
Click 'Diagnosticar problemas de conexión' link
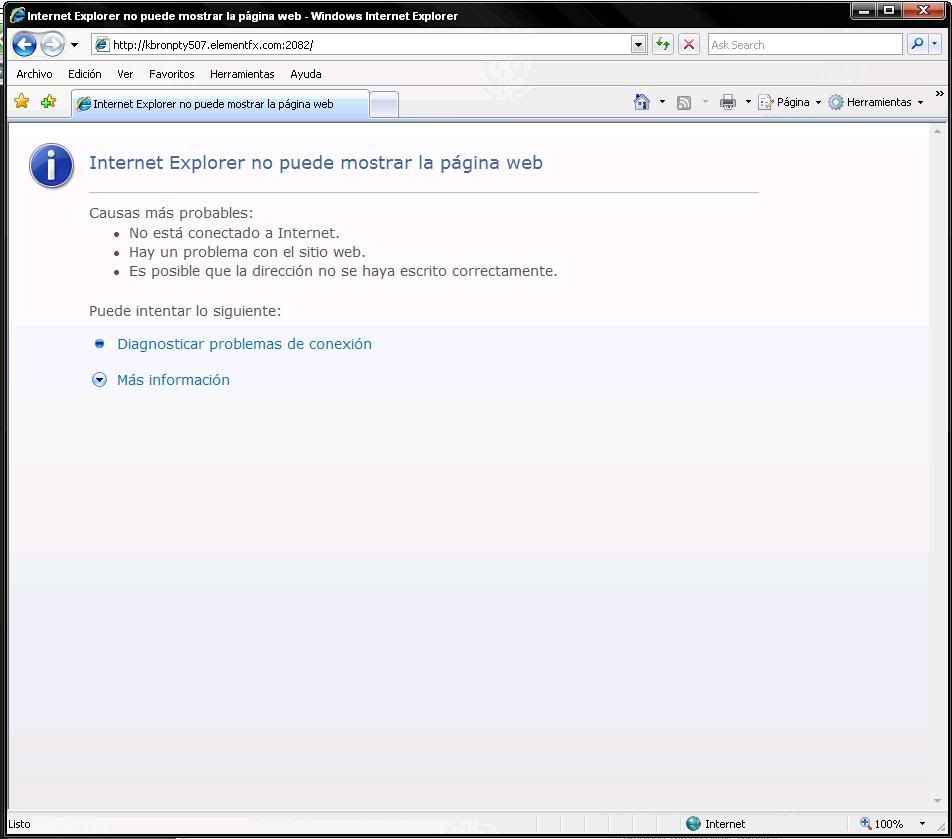[x=244, y=344]
